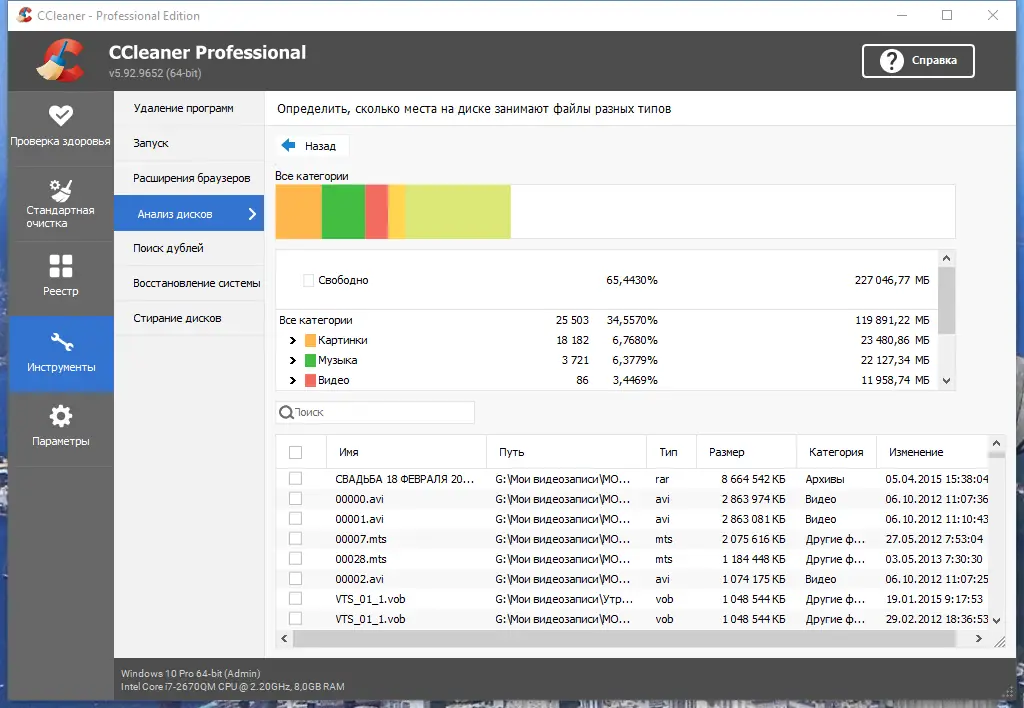Click the category list scroll-down arrow
1024x708 pixels.
tap(946, 381)
